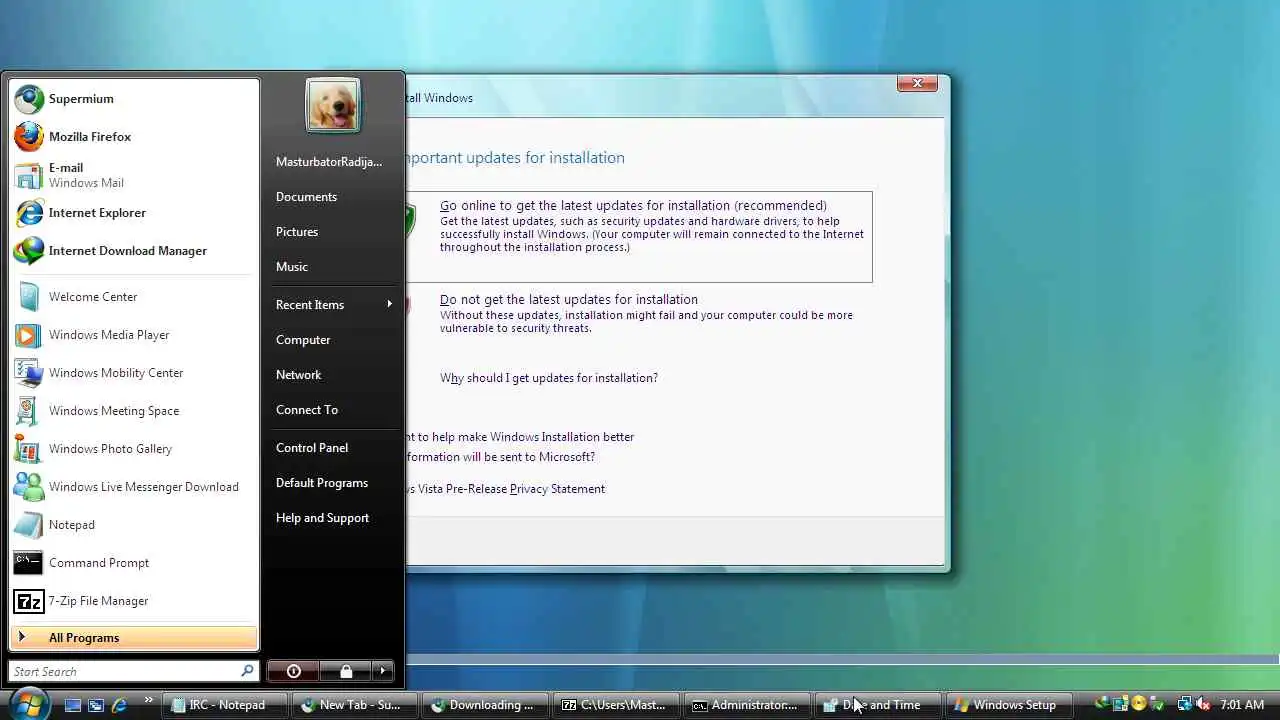Launch Supermium from the Start menu

[x=134, y=99]
